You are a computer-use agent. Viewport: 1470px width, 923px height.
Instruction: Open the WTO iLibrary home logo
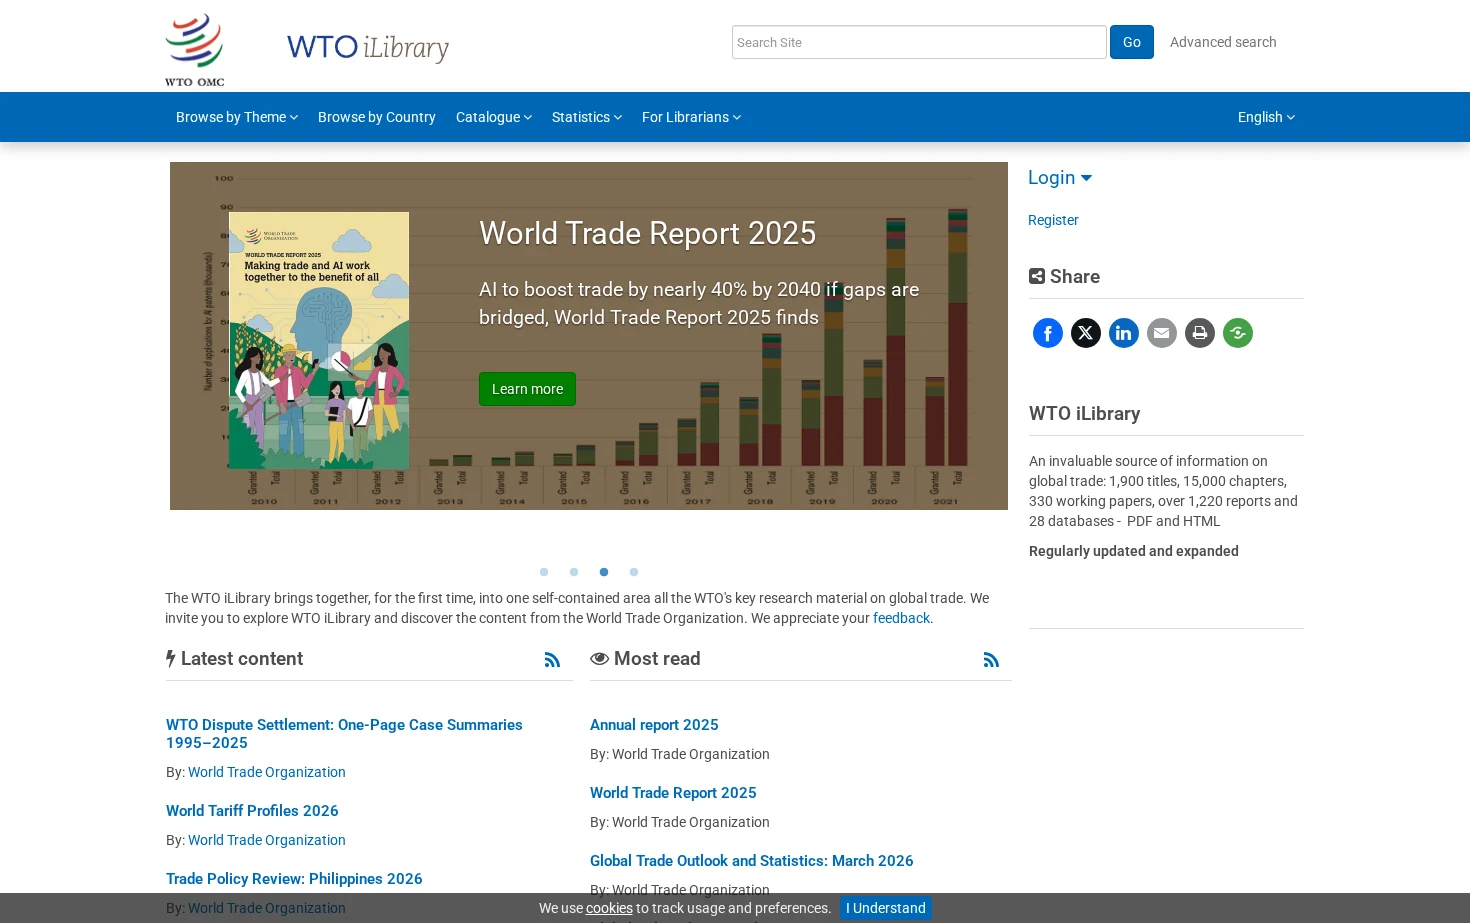click(368, 47)
